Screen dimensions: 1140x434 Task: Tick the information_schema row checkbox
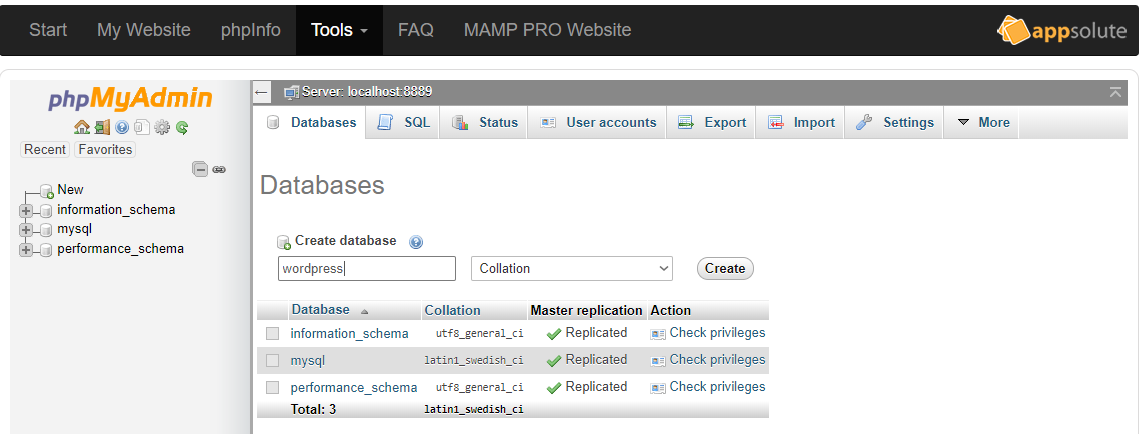point(273,334)
